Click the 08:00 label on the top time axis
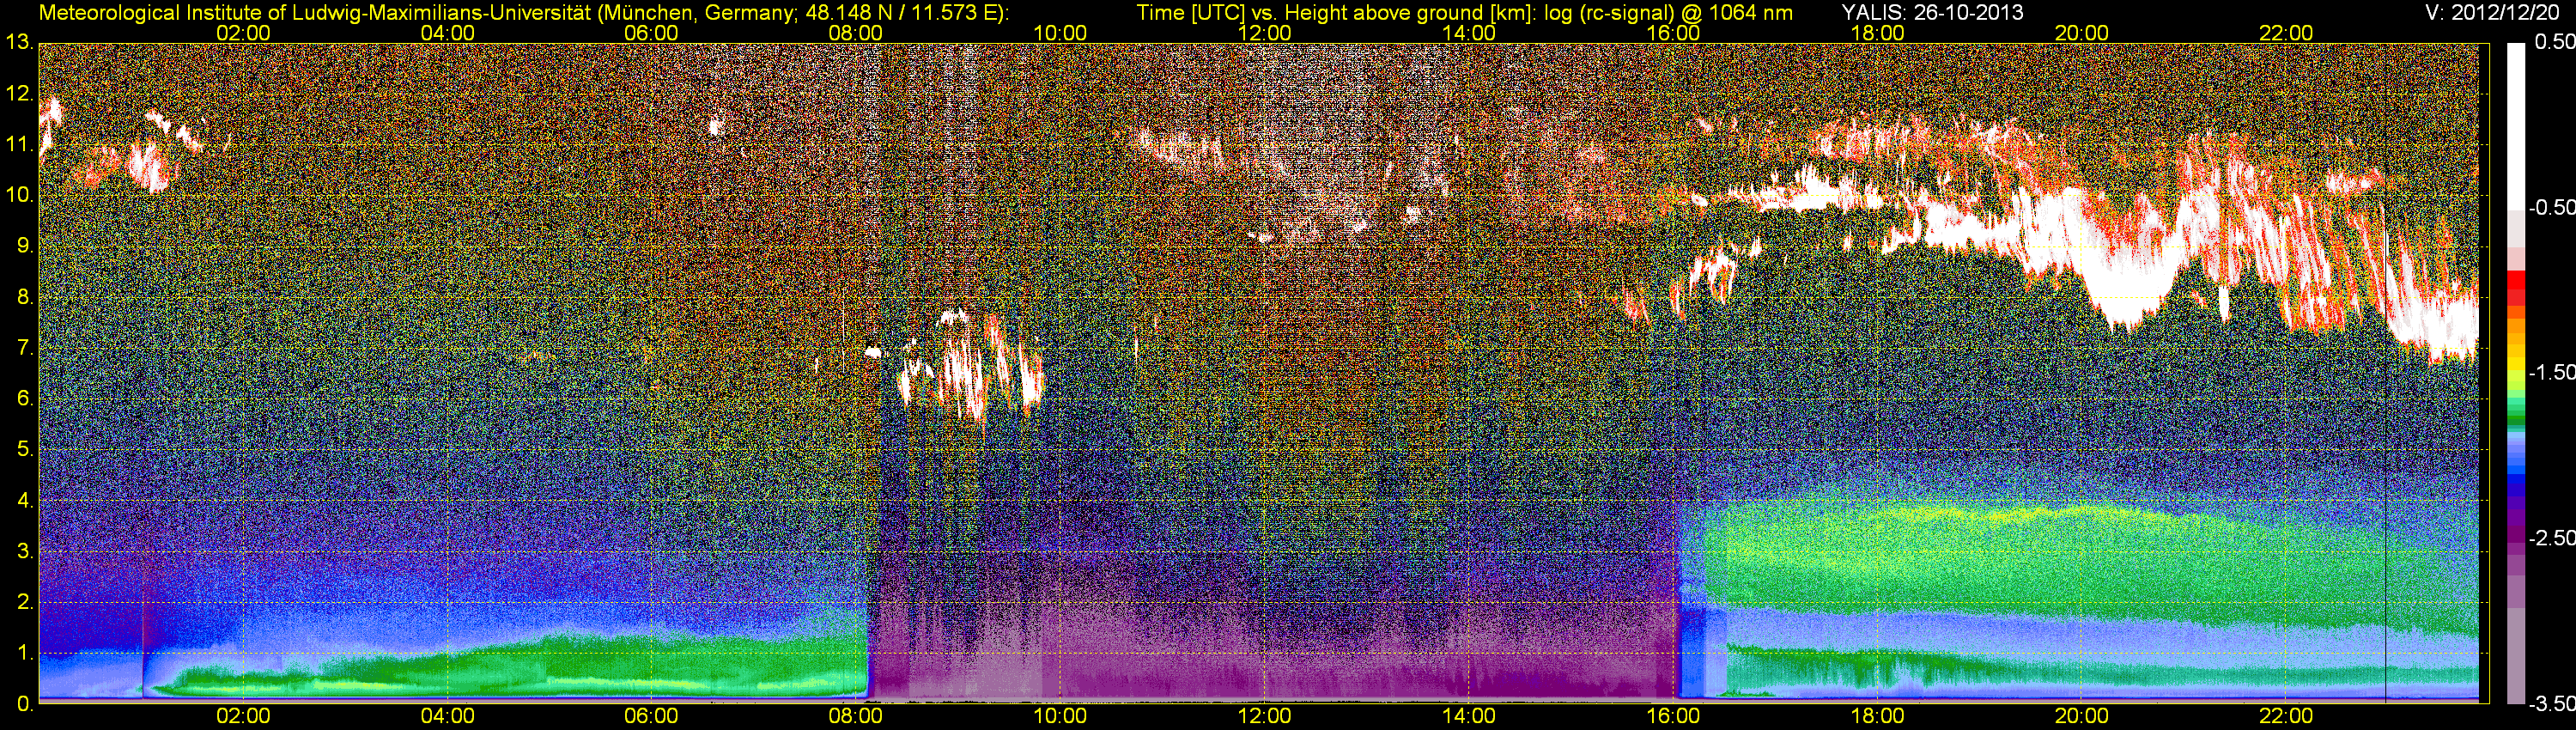This screenshot has height=730, width=2576. pyautogui.click(x=856, y=33)
